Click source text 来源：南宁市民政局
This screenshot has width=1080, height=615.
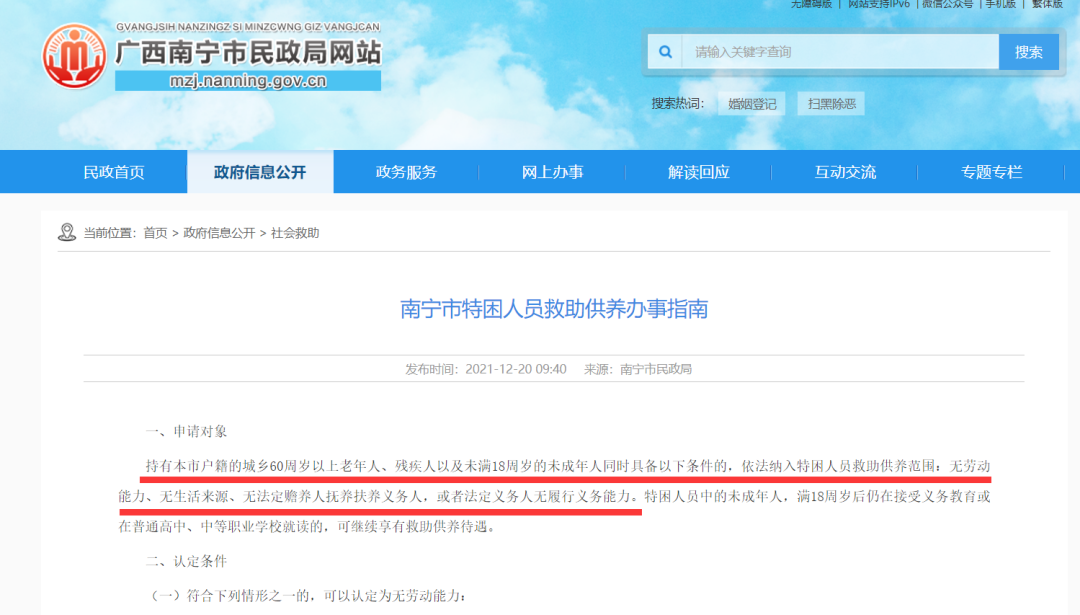click(x=638, y=369)
